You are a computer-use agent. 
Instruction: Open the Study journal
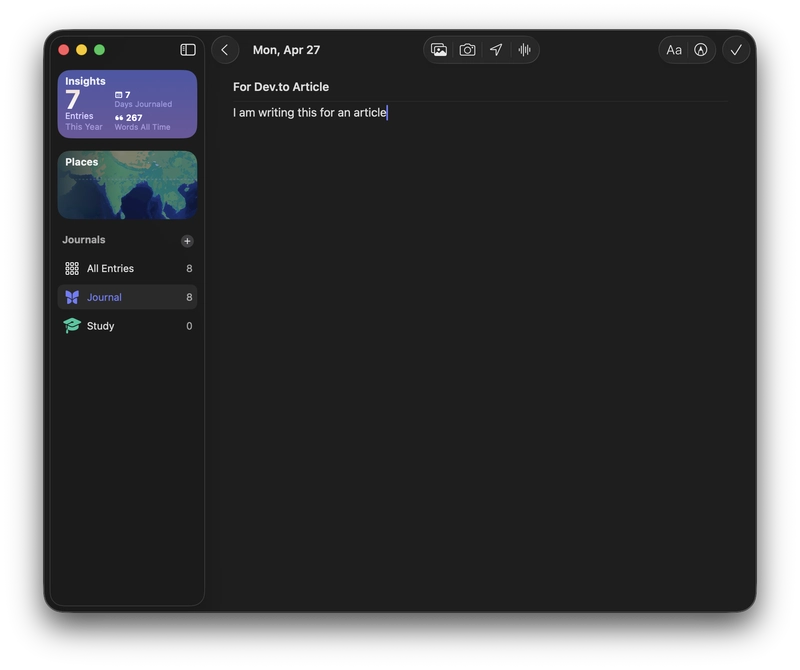pos(128,326)
